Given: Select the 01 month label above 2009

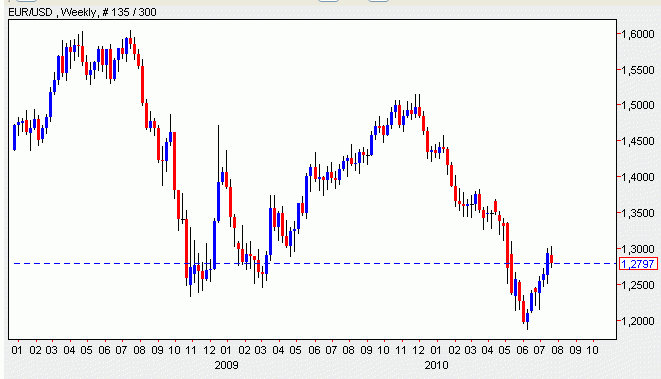Looking at the screenshot, I should [x=226, y=350].
